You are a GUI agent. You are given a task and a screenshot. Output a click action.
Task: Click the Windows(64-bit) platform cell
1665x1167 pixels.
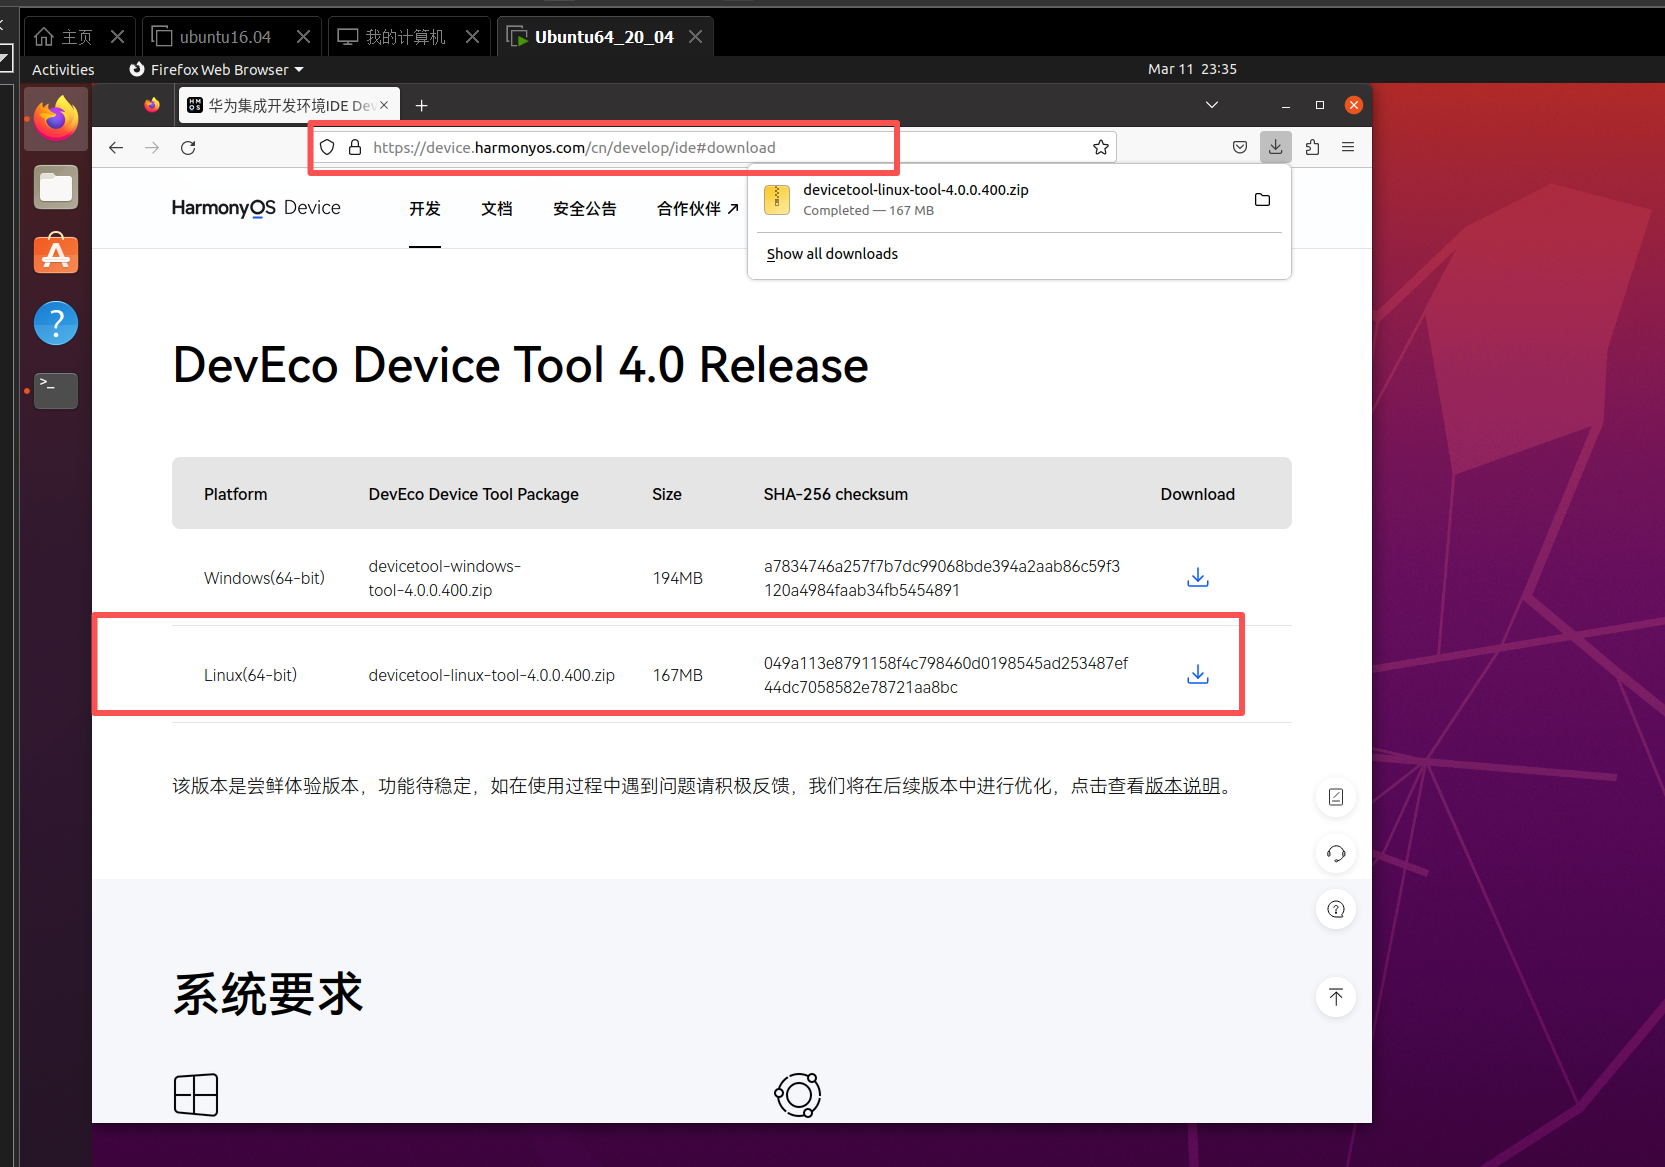click(x=264, y=578)
